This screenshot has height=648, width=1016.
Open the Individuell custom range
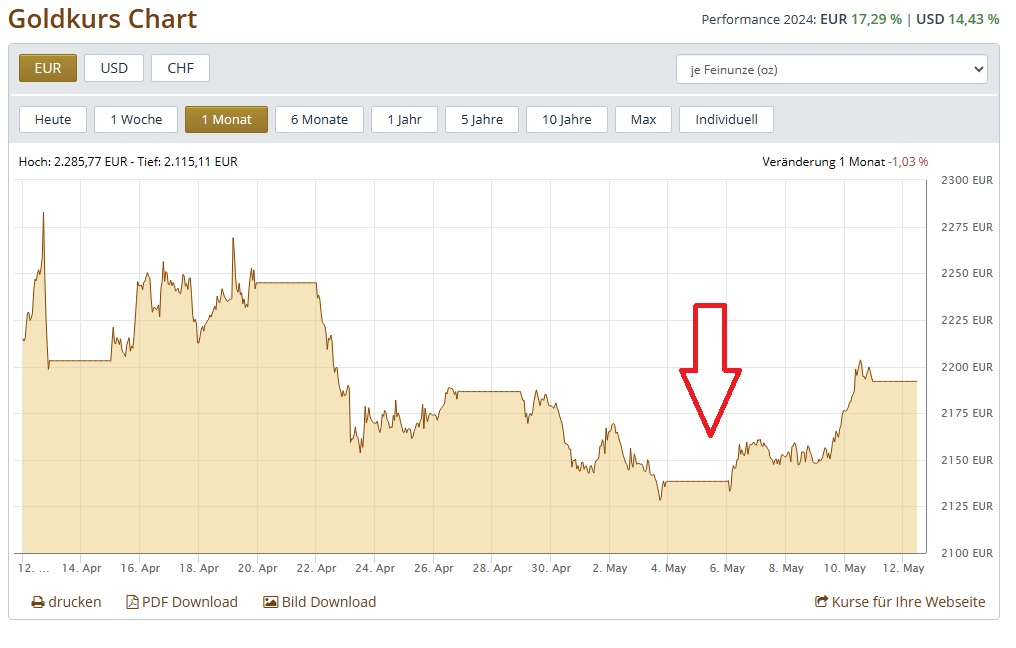(x=726, y=119)
